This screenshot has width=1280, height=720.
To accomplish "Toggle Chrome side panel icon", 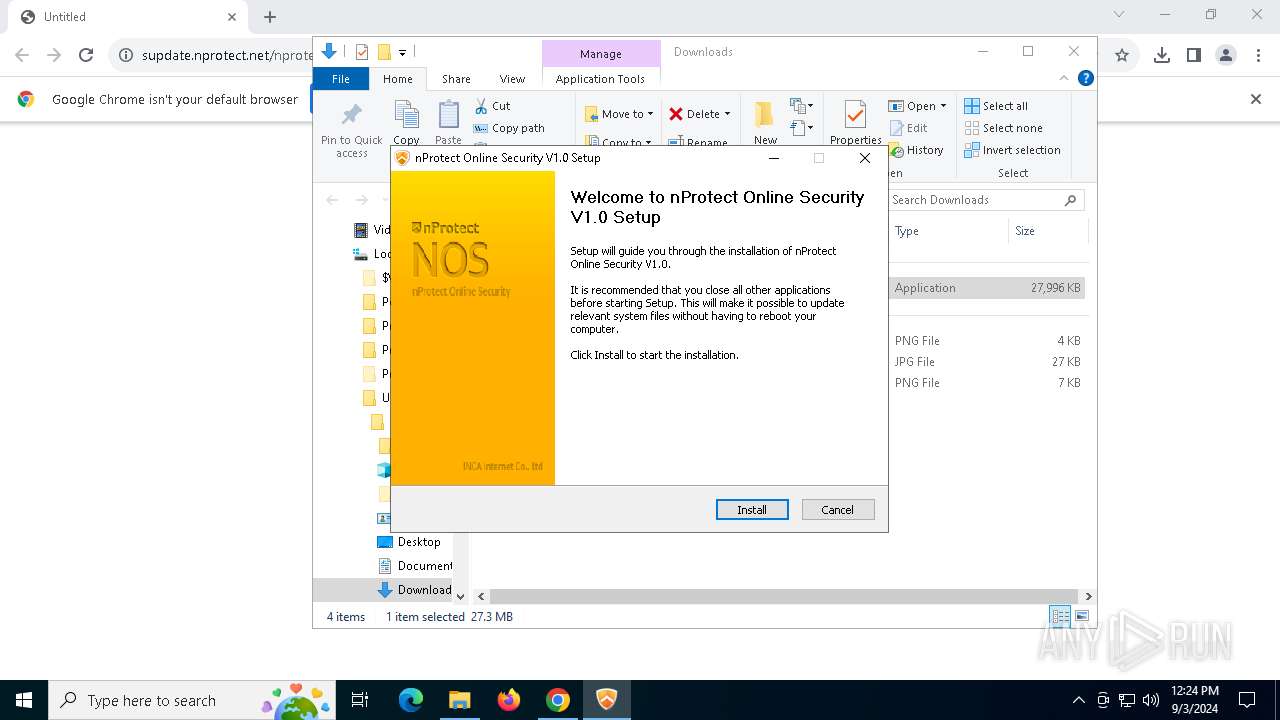I will (1194, 56).
